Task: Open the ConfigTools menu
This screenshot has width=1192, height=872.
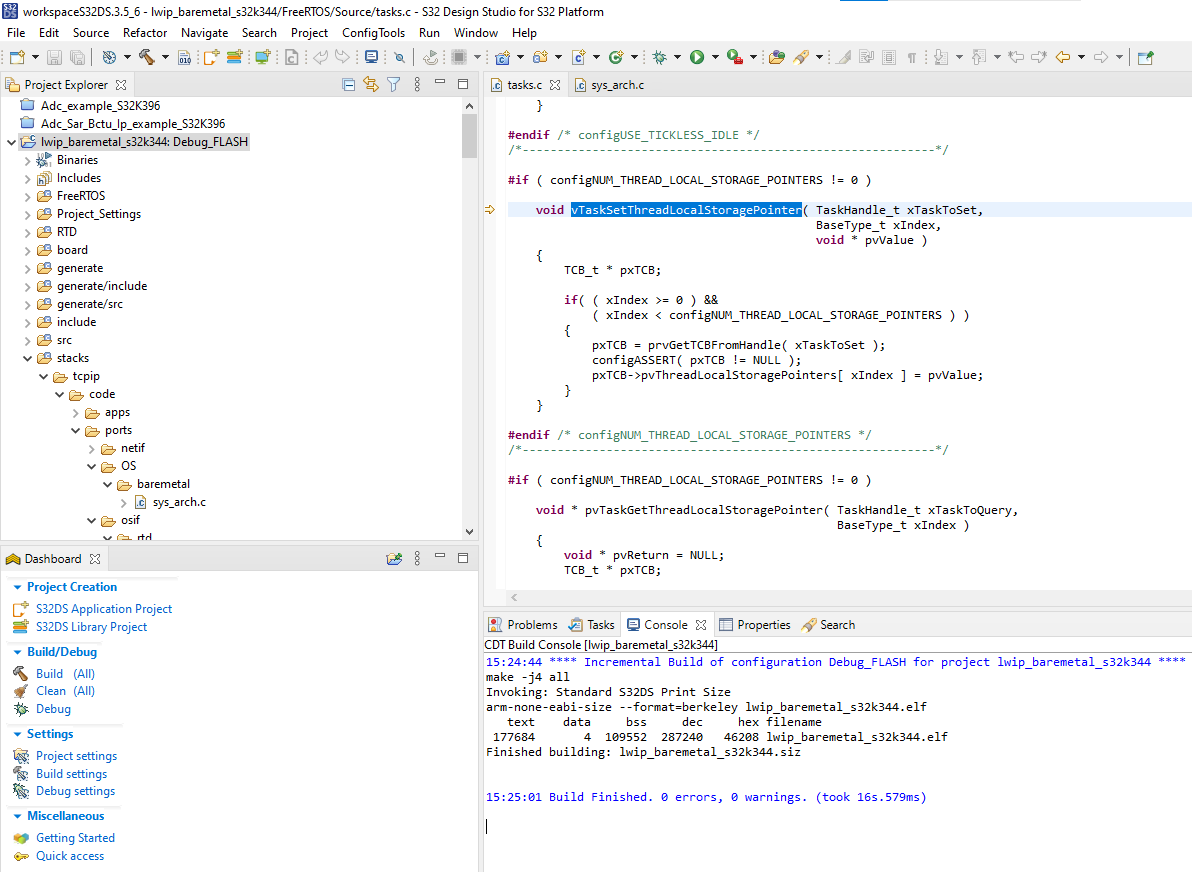Action: pyautogui.click(x=373, y=32)
